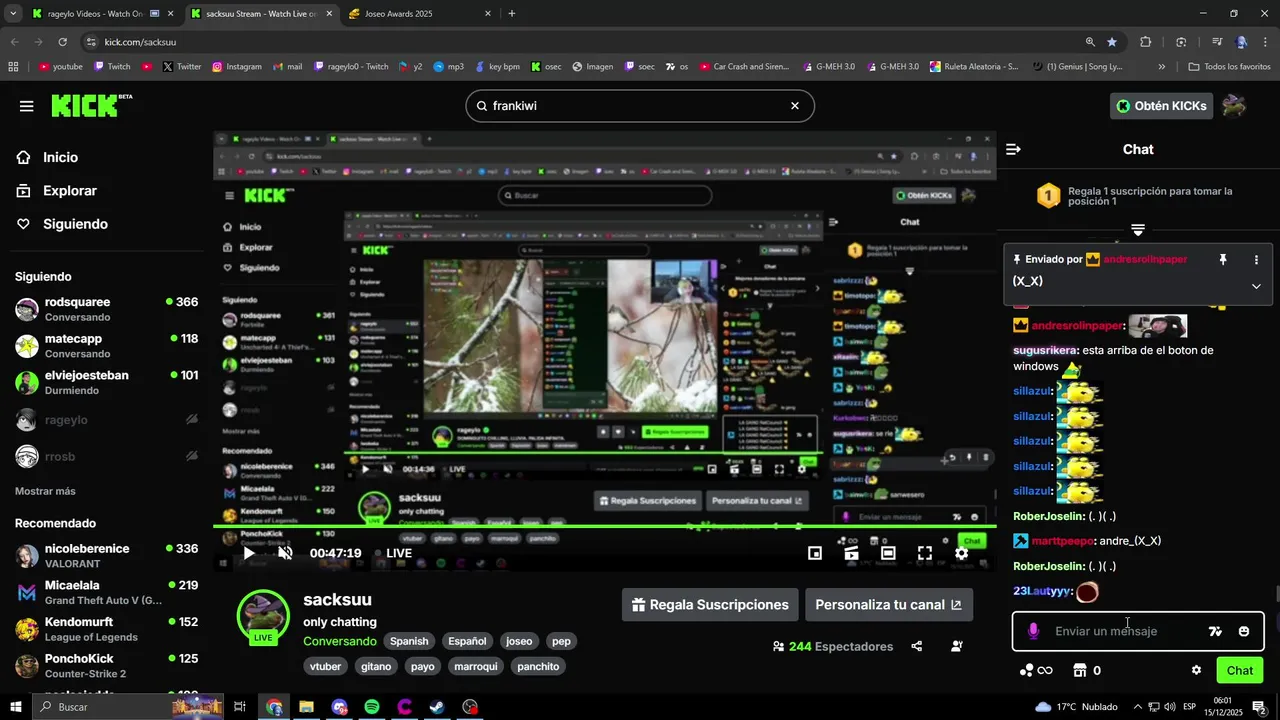Open Kendomurft League of Legends stream

(105, 629)
